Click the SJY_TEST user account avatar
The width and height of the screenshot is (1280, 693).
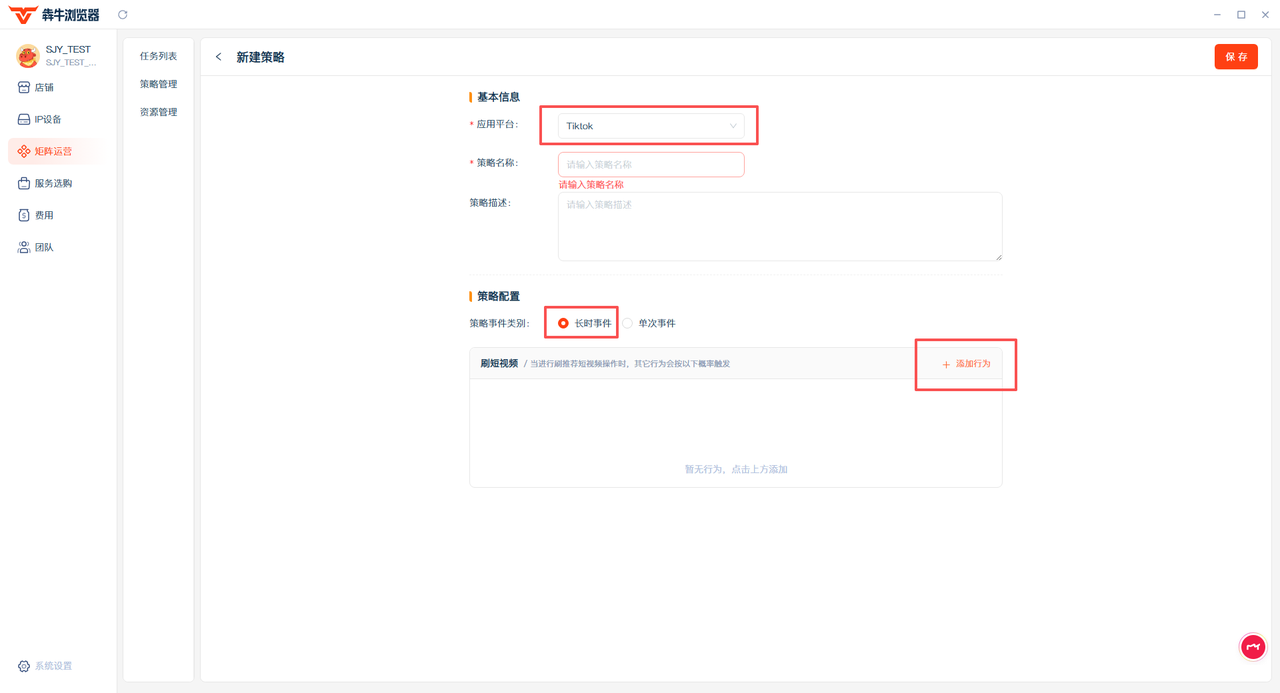(27, 56)
